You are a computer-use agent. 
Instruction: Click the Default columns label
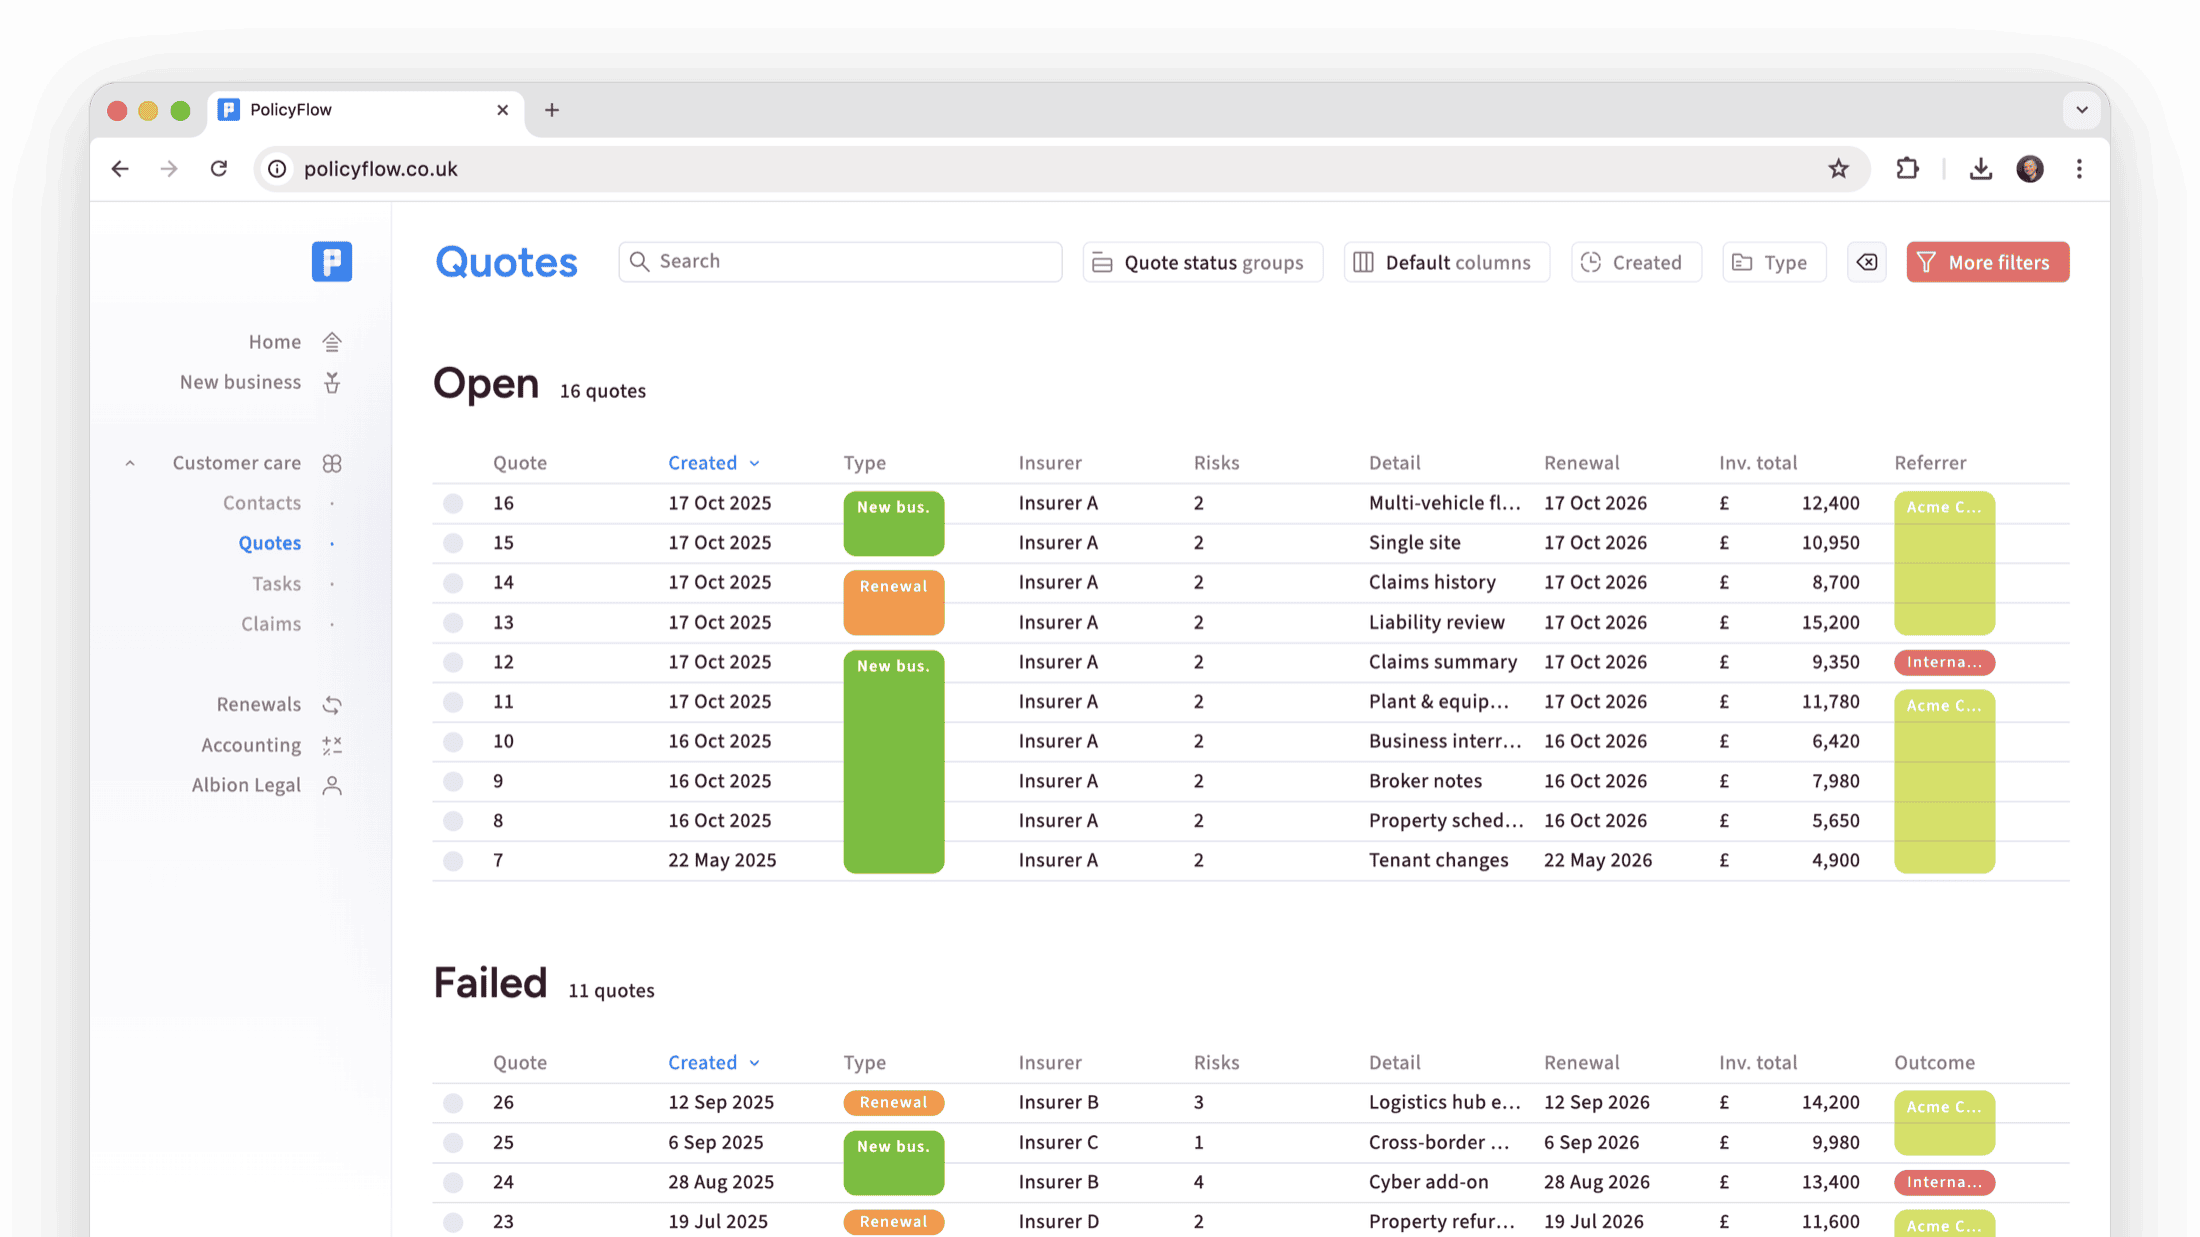[1458, 262]
